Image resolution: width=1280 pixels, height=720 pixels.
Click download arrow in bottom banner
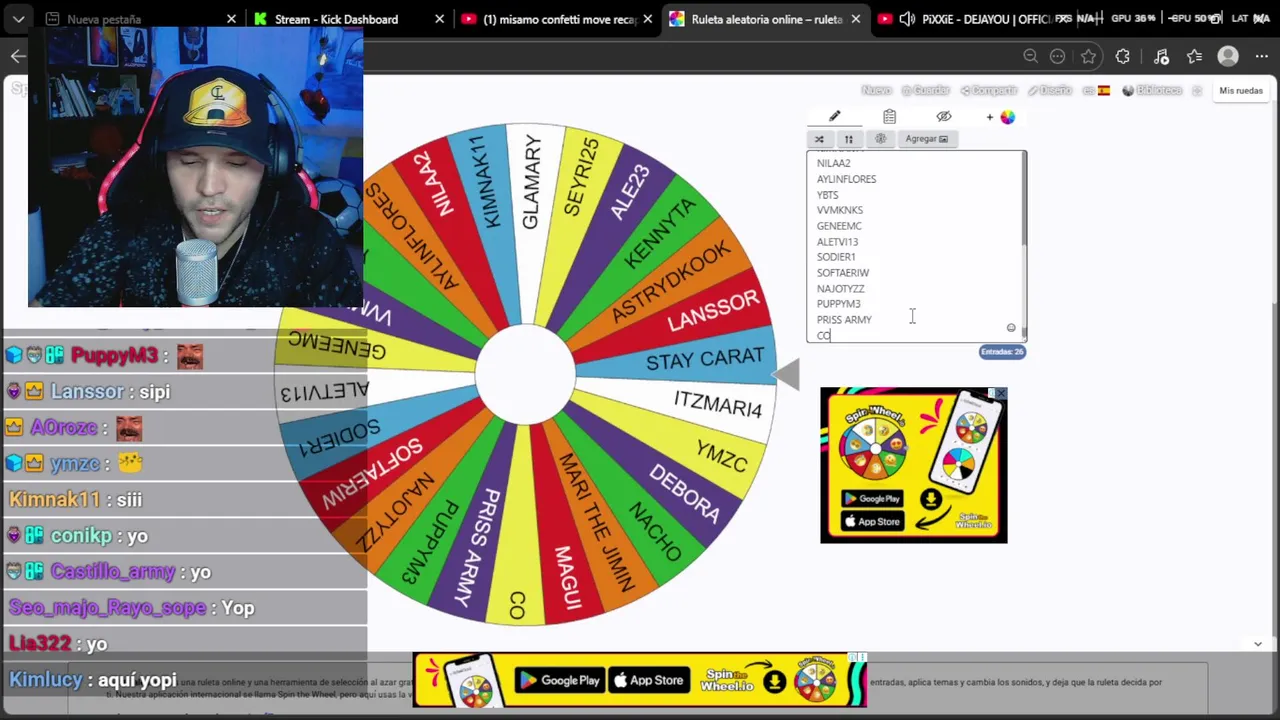tap(774, 682)
